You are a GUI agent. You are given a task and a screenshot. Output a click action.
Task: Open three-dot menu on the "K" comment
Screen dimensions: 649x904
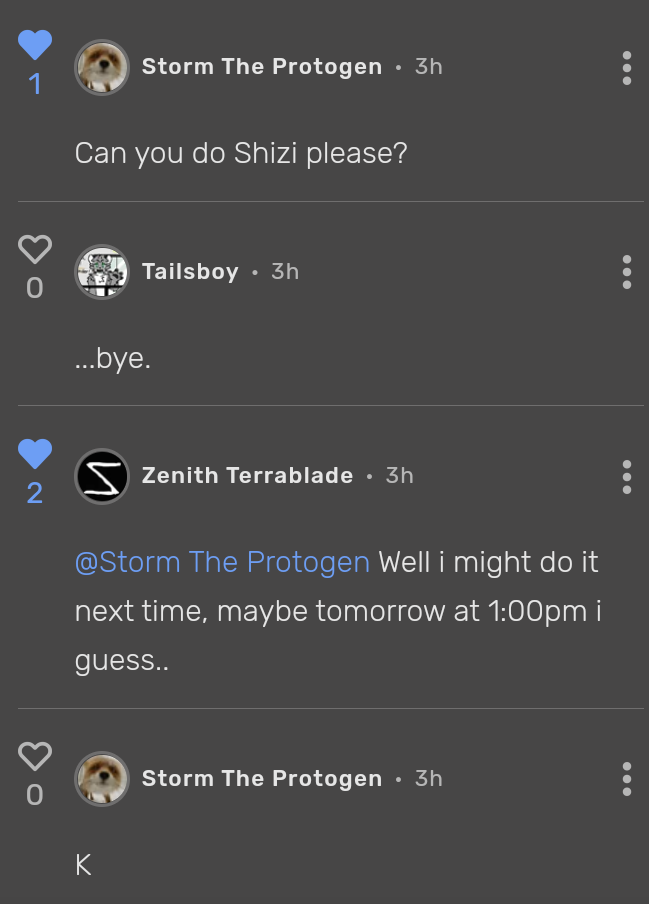pos(627,778)
